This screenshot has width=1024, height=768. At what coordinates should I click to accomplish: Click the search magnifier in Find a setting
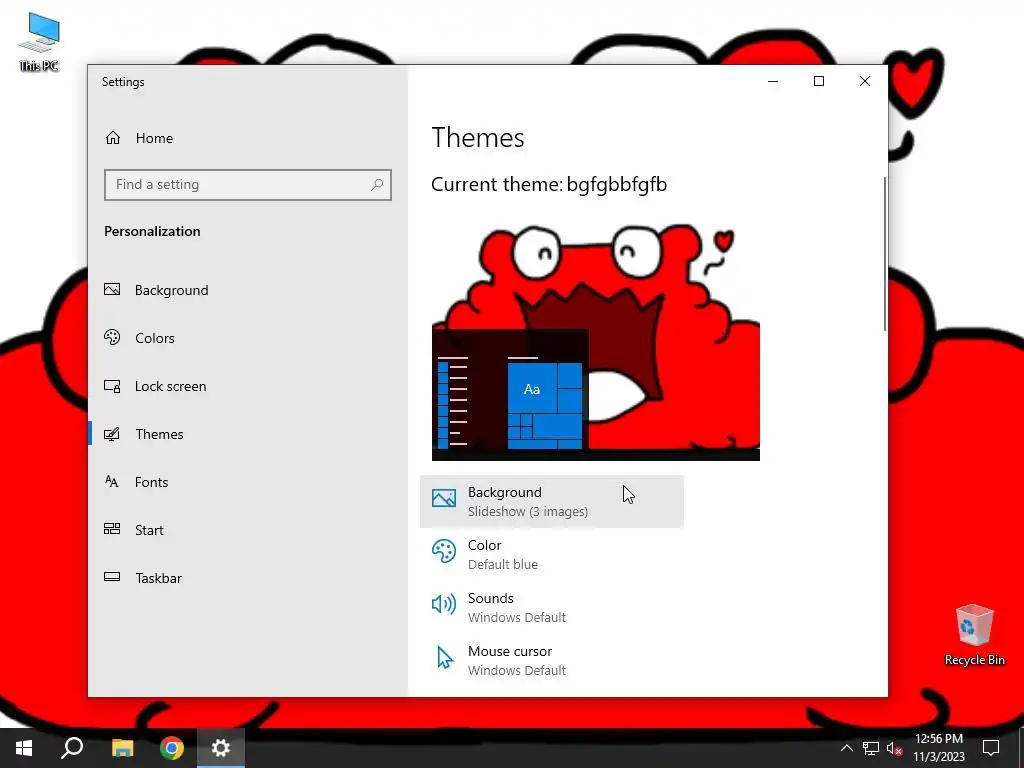[x=377, y=185]
